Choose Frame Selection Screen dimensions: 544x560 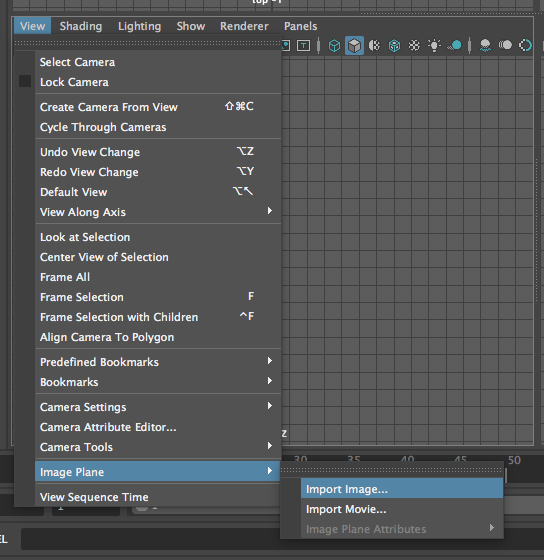tap(158, 297)
